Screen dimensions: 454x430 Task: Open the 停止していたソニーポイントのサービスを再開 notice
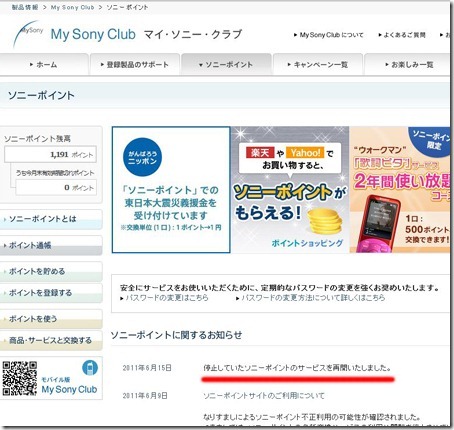297,368
